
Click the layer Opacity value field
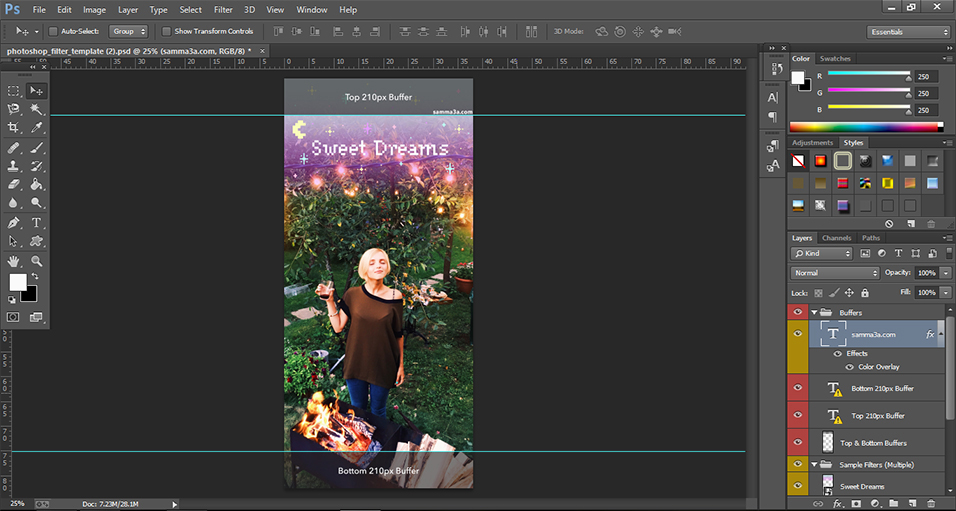click(x=925, y=273)
